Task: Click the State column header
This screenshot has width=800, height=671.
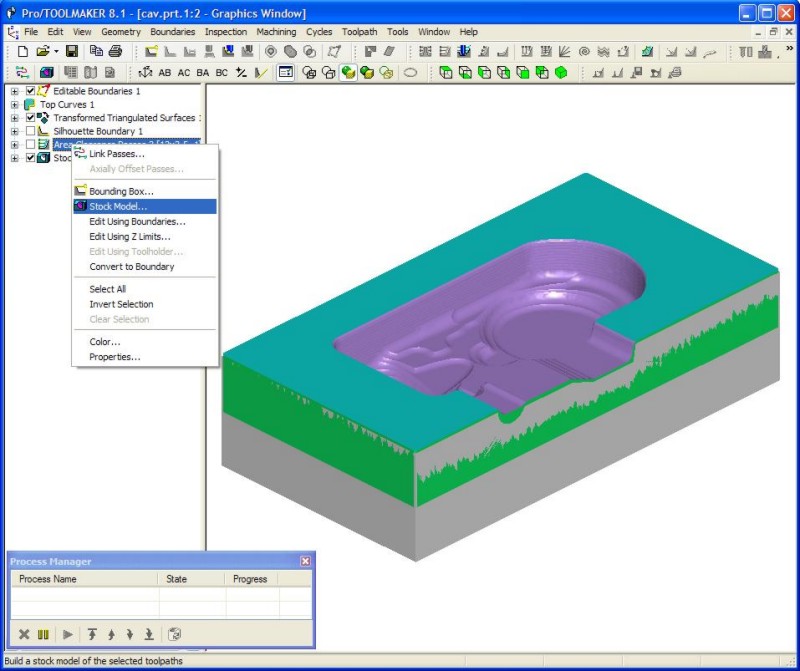Action: (x=191, y=579)
